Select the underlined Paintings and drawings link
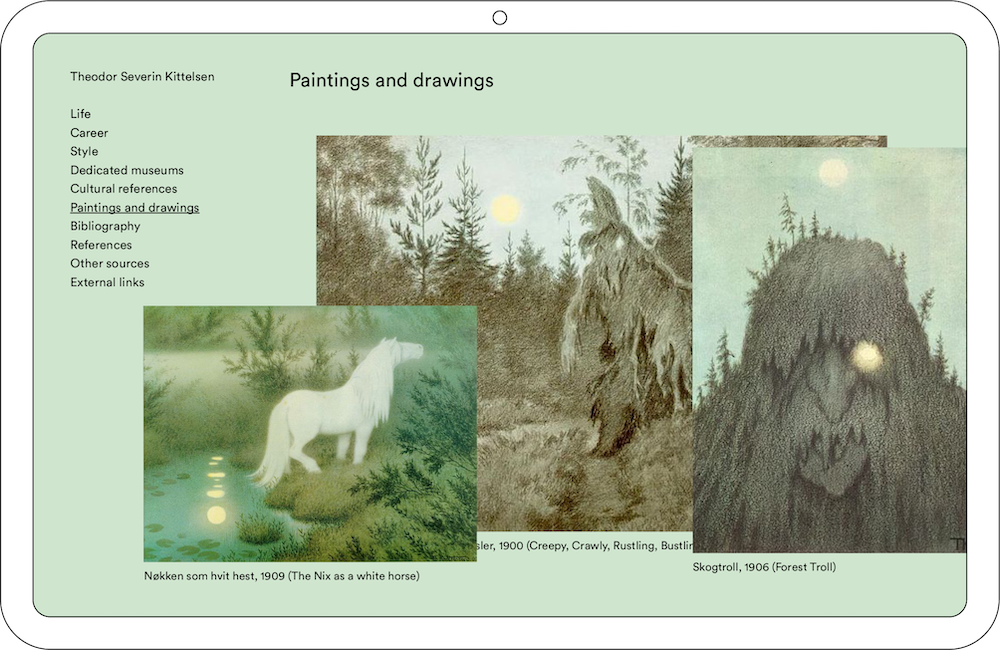 [x=135, y=207]
